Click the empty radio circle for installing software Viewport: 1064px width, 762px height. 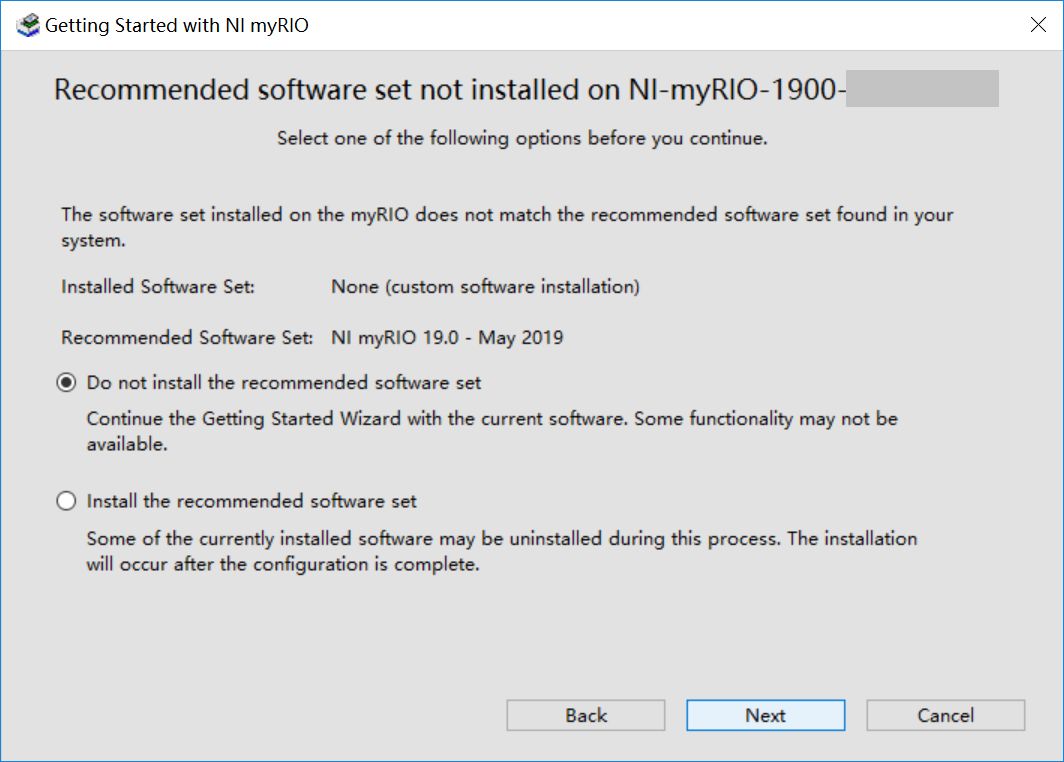point(65,500)
